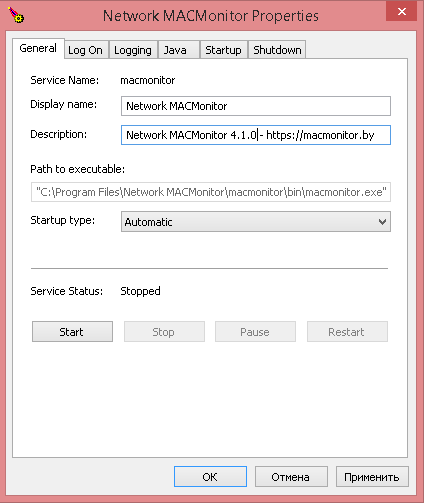Click the 'Display name:' label
Image resolution: width=424 pixels, height=503 pixels.
[64, 104]
